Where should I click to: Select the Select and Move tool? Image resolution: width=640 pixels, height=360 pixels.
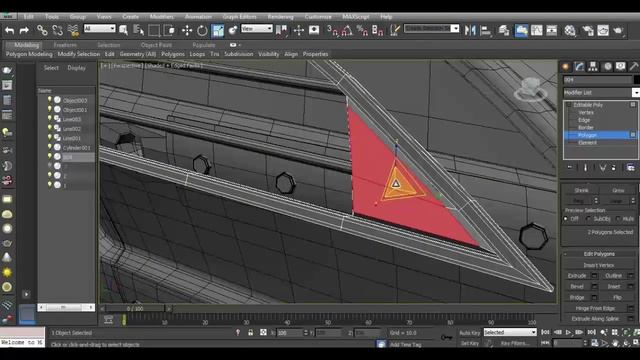[187, 30]
